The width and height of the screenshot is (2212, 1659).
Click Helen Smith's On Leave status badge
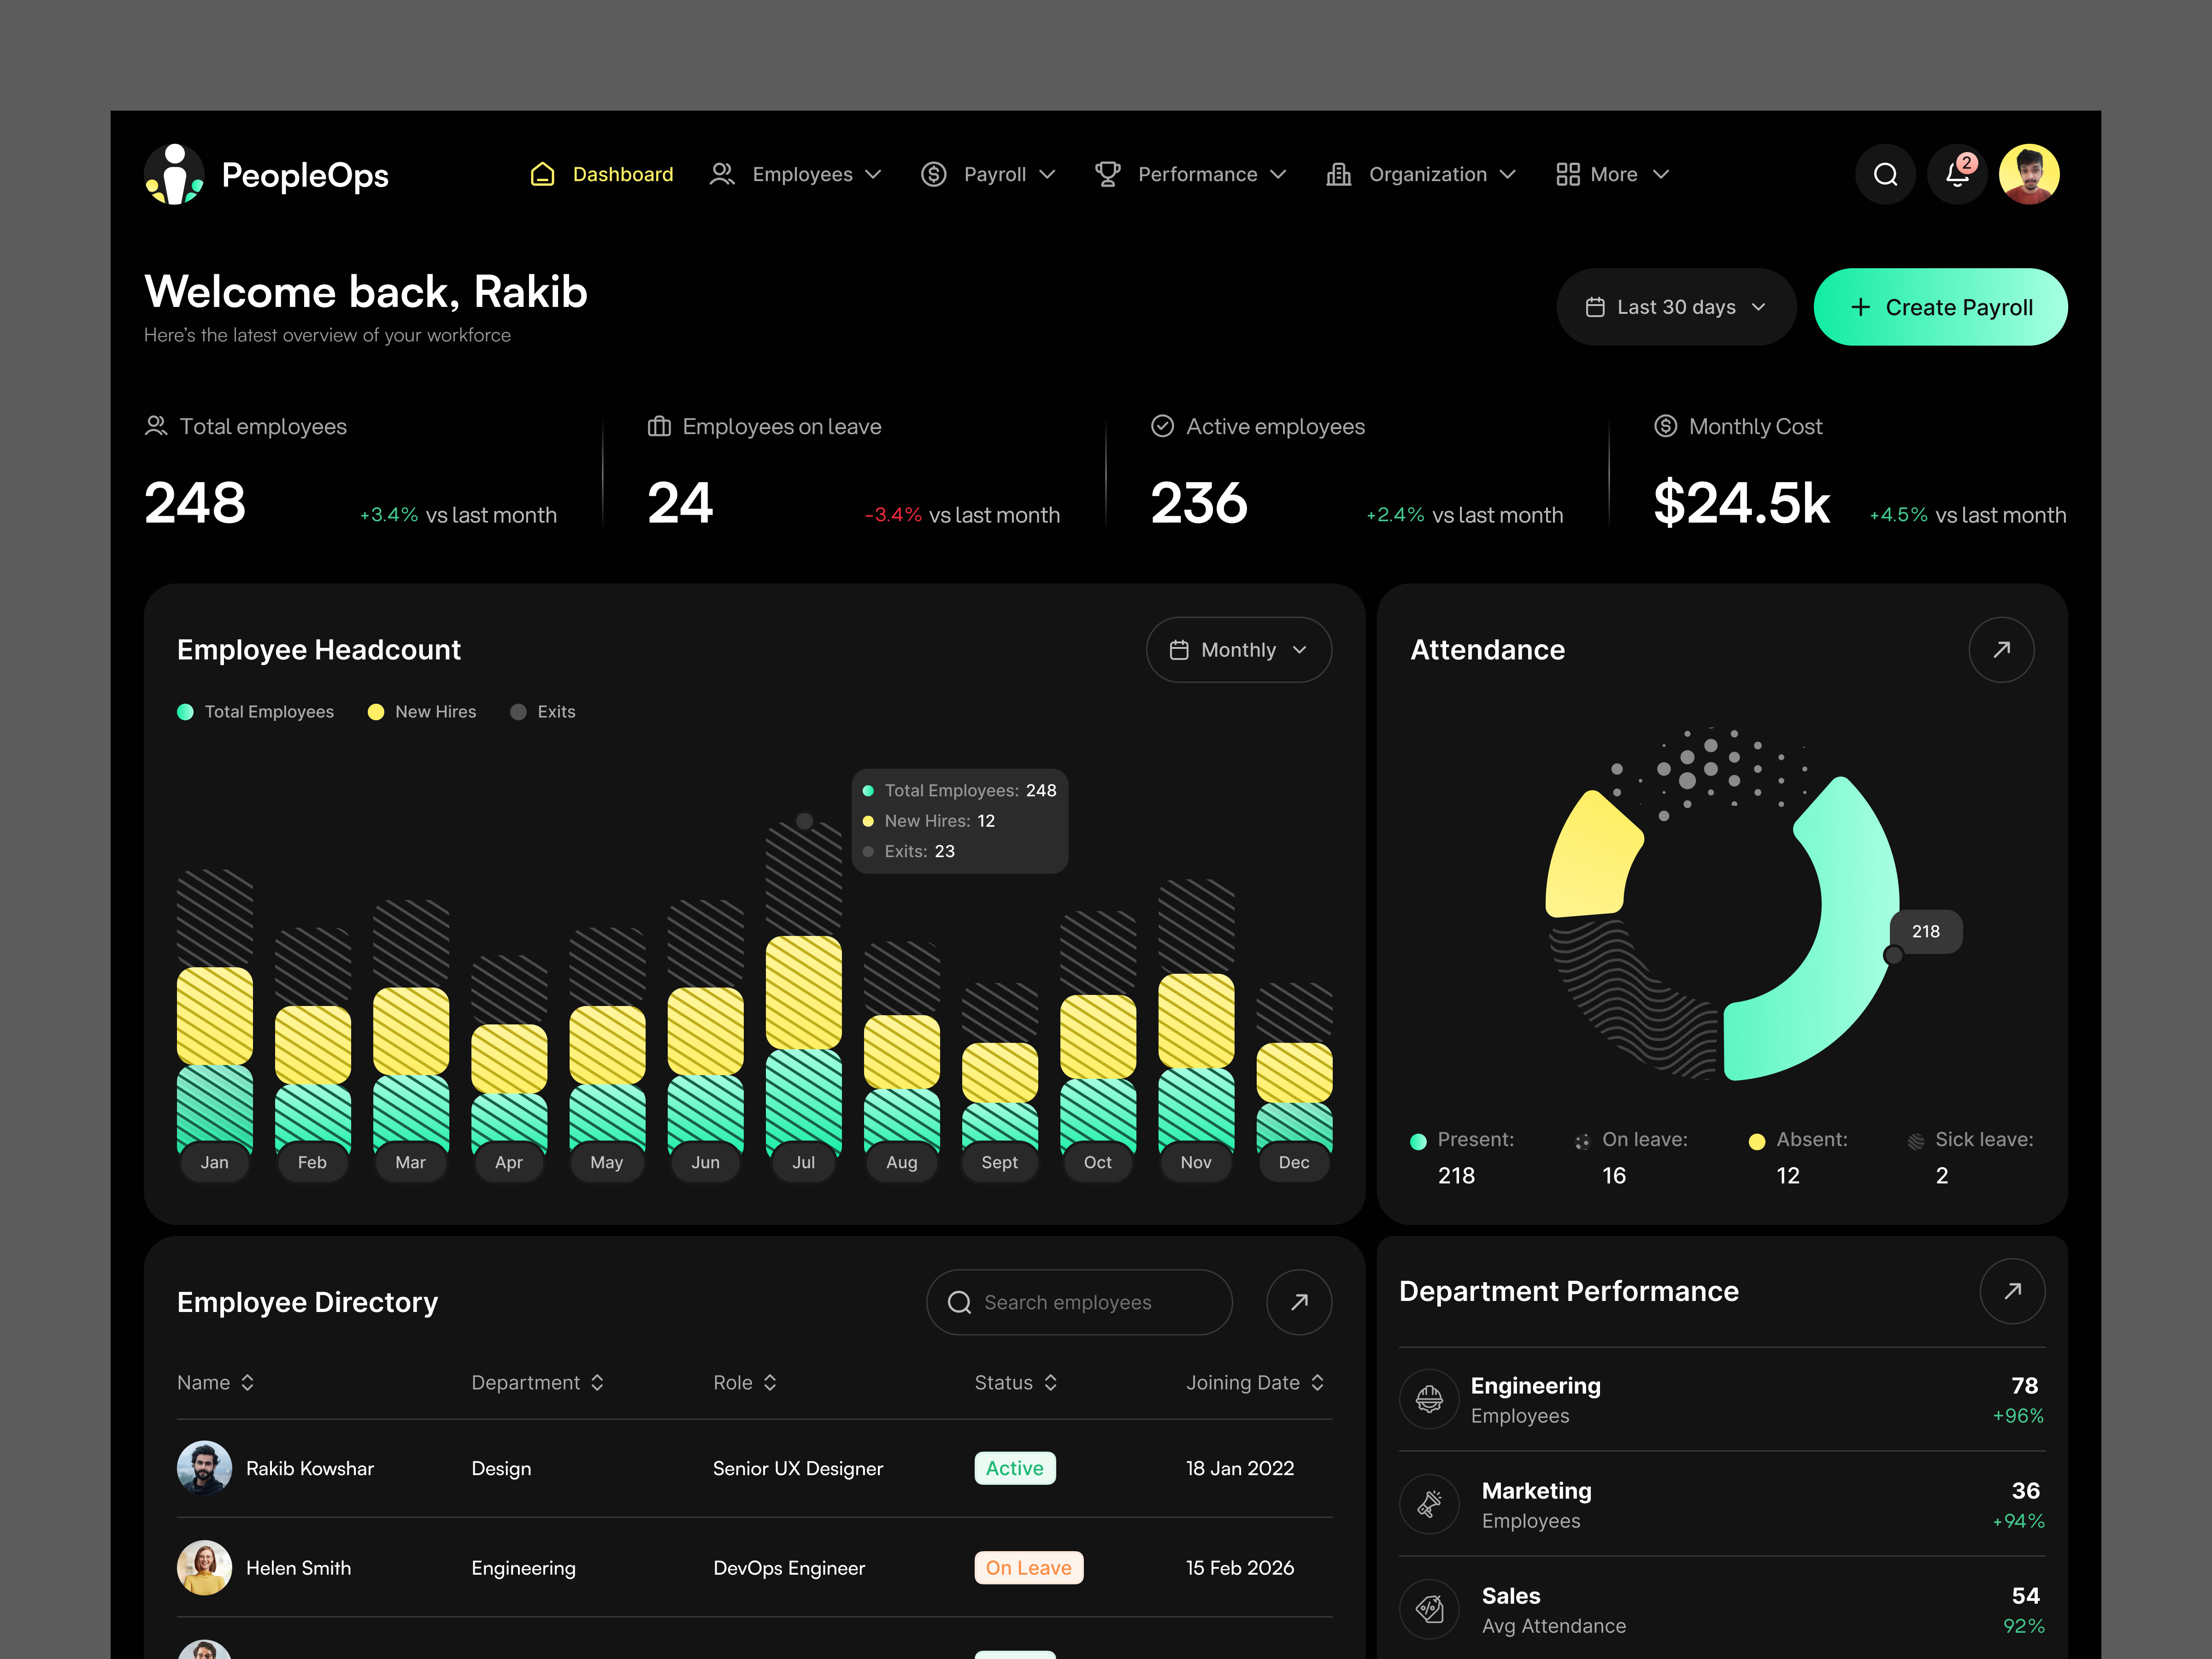1029,1567
